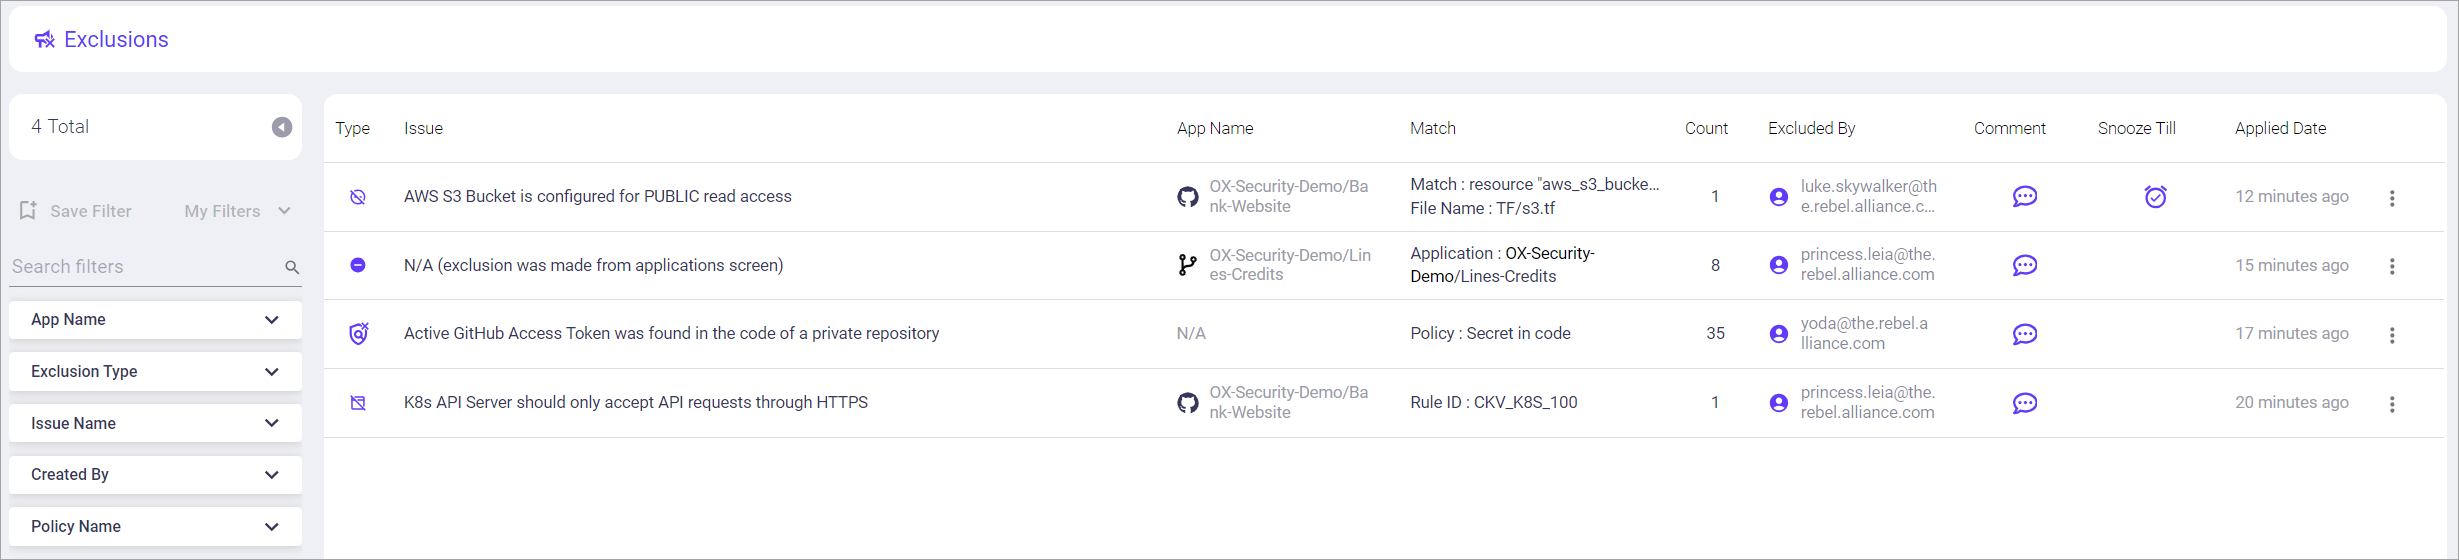The width and height of the screenshot is (2459, 560).
Task: Click the Applied Date column header
Action: pos(2280,128)
